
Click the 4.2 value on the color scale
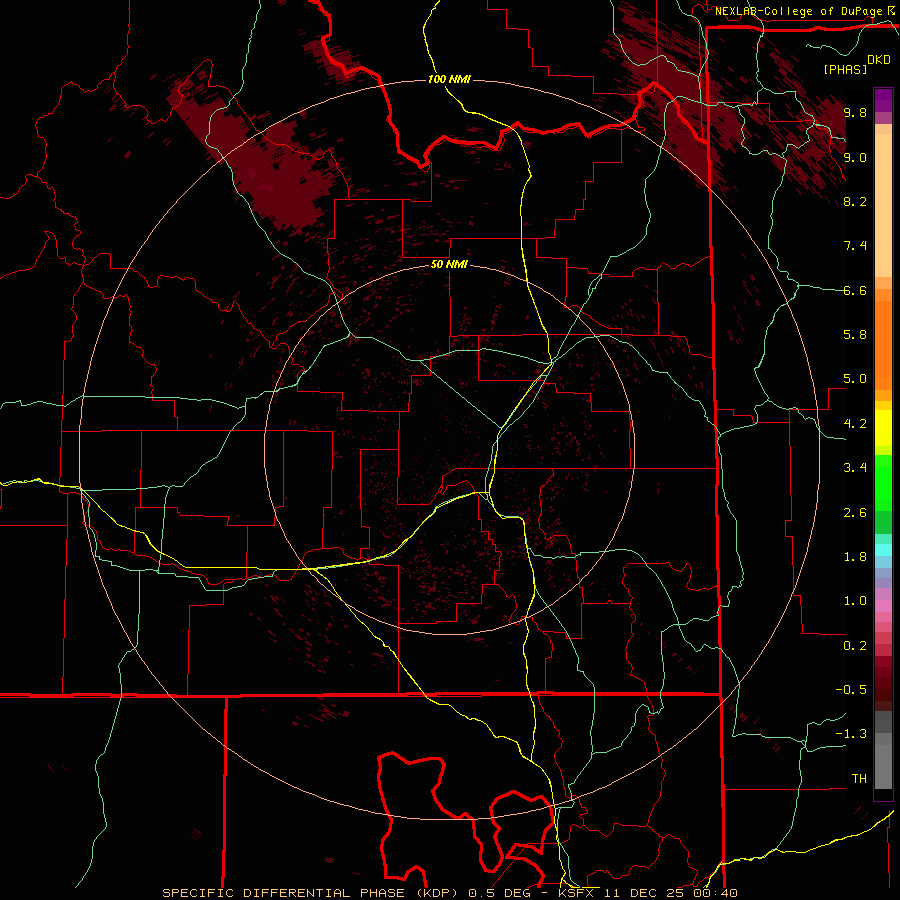tap(855, 424)
